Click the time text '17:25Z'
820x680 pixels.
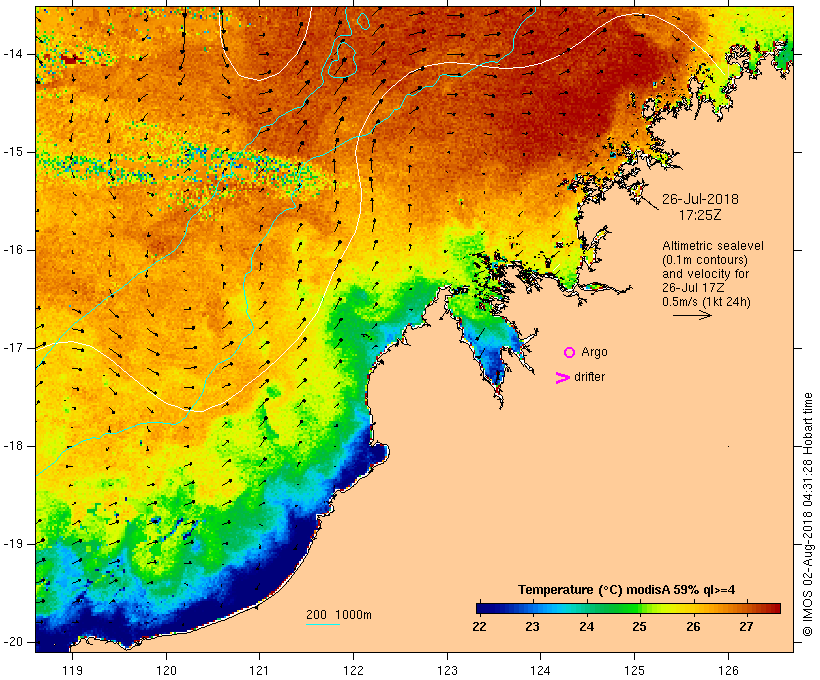tap(700, 215)
